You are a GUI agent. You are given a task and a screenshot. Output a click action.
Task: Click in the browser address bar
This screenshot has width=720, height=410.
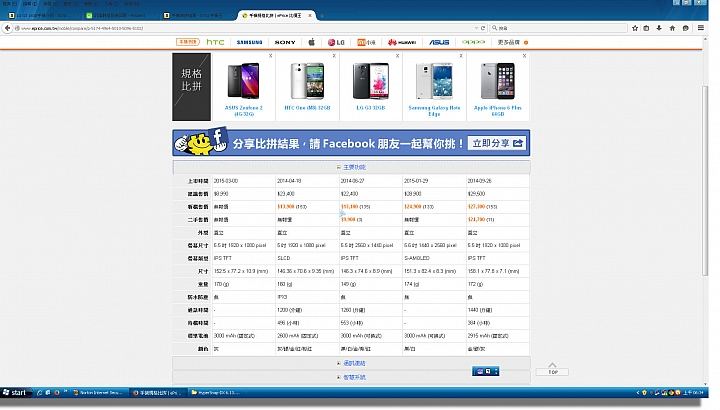243,28
